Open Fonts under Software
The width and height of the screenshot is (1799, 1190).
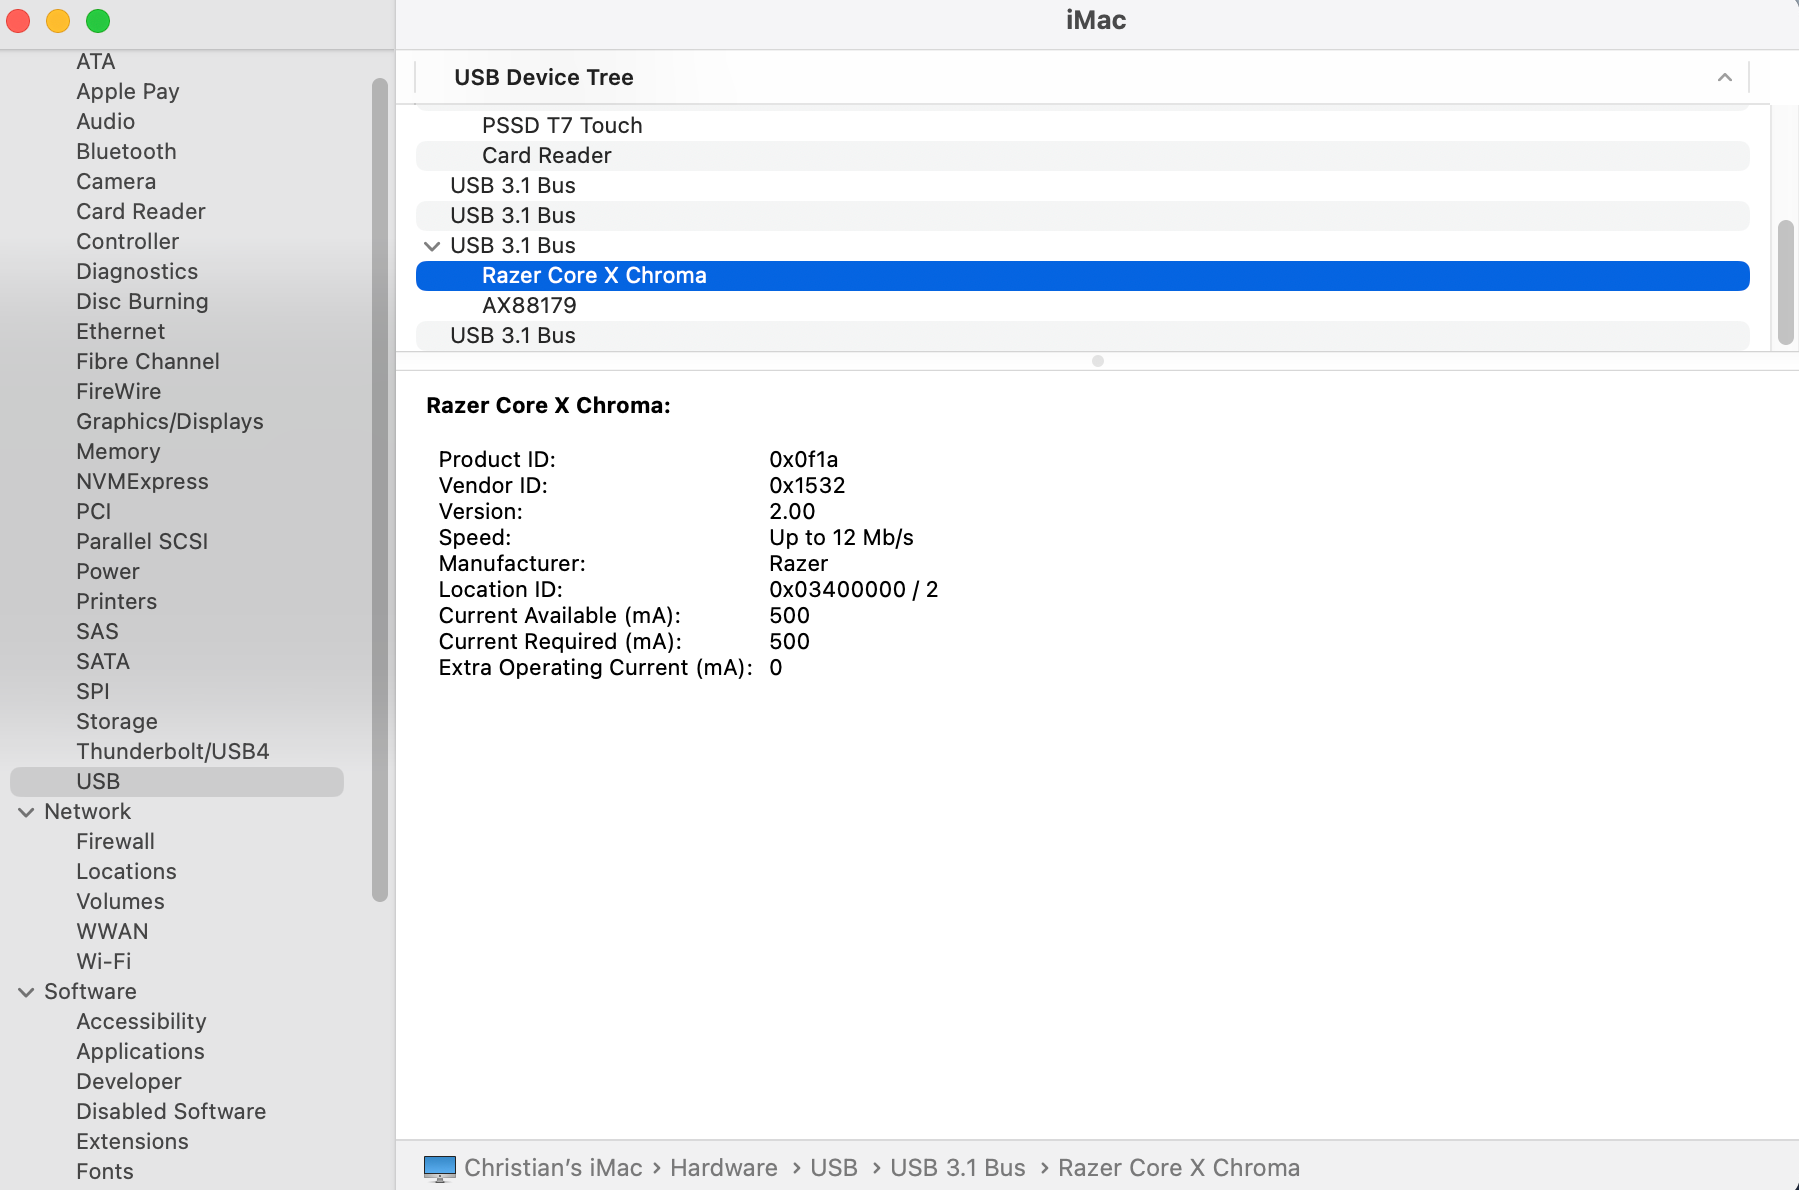coord(105,1172)
